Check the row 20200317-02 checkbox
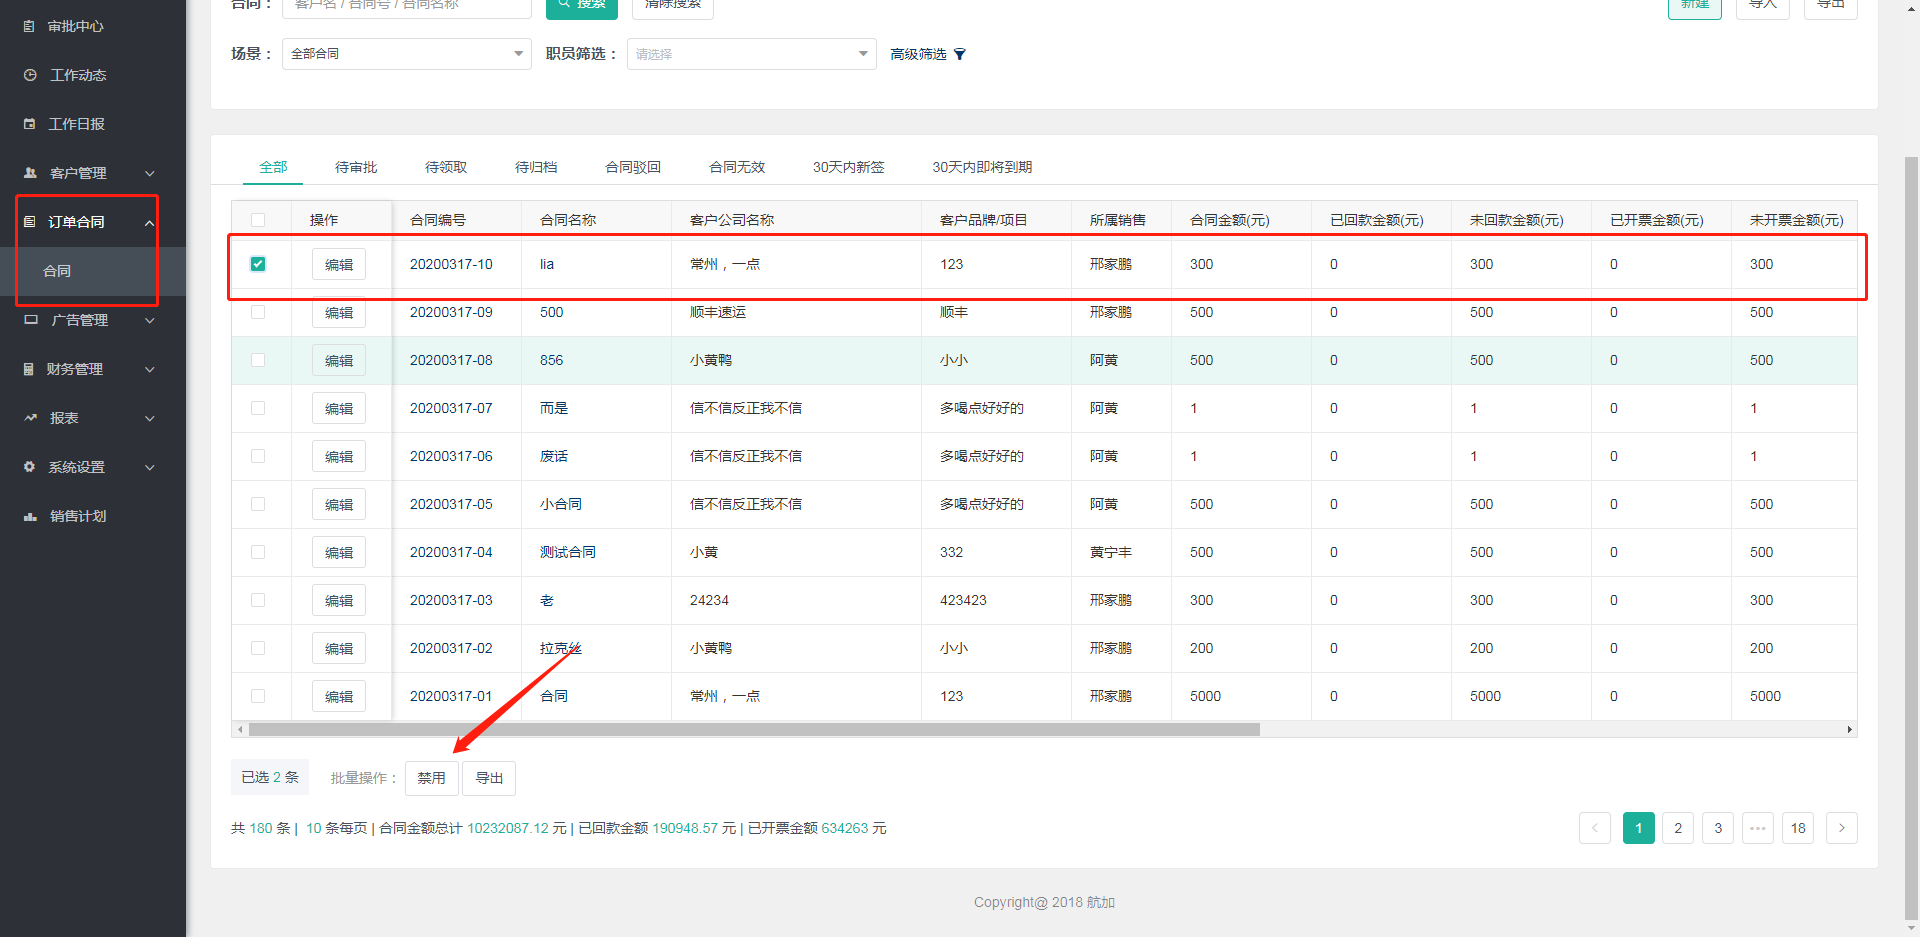Screen dimensions: 1920x937 258,648
